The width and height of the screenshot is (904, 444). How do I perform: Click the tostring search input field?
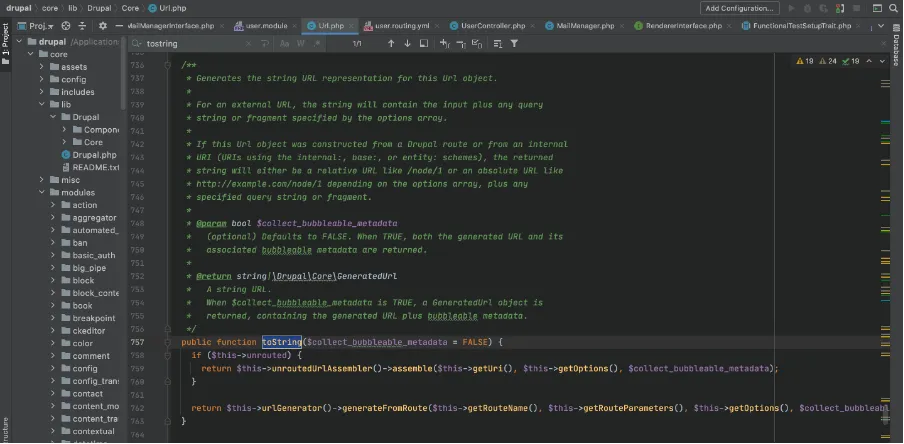pyautogui.click(x=193, y=43)
